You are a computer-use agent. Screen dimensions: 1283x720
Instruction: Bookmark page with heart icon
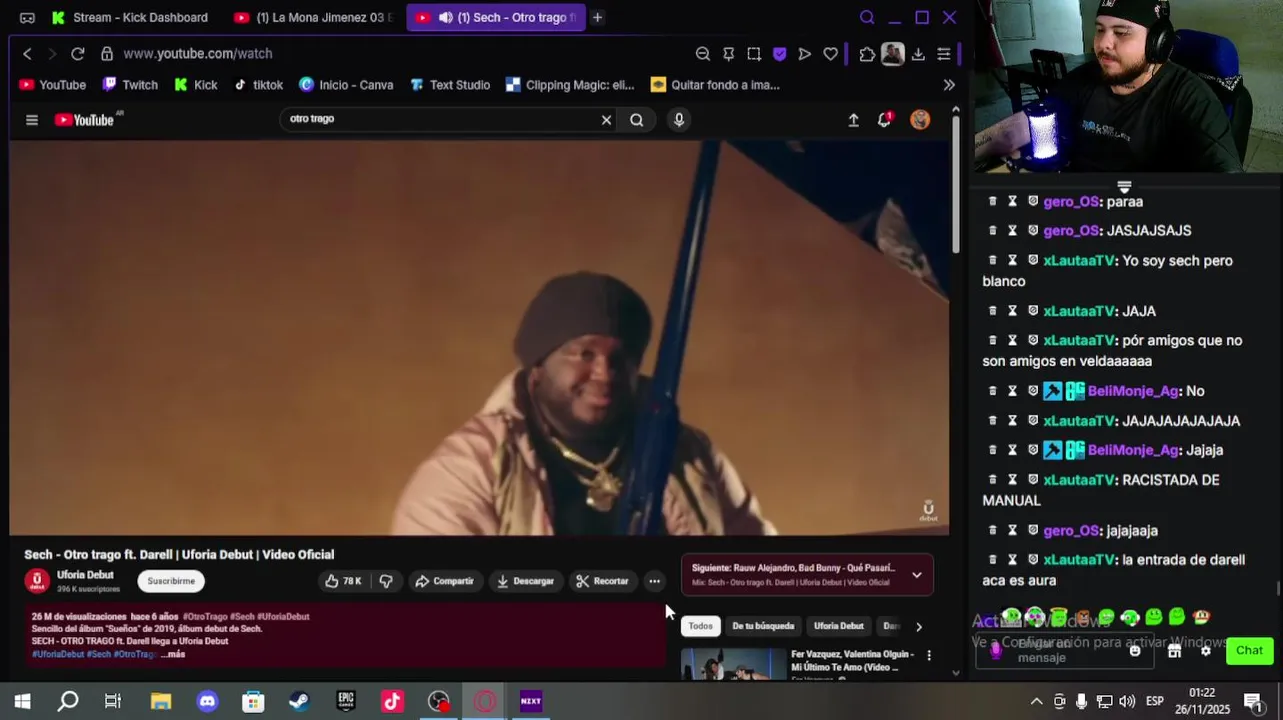(831, 54)
